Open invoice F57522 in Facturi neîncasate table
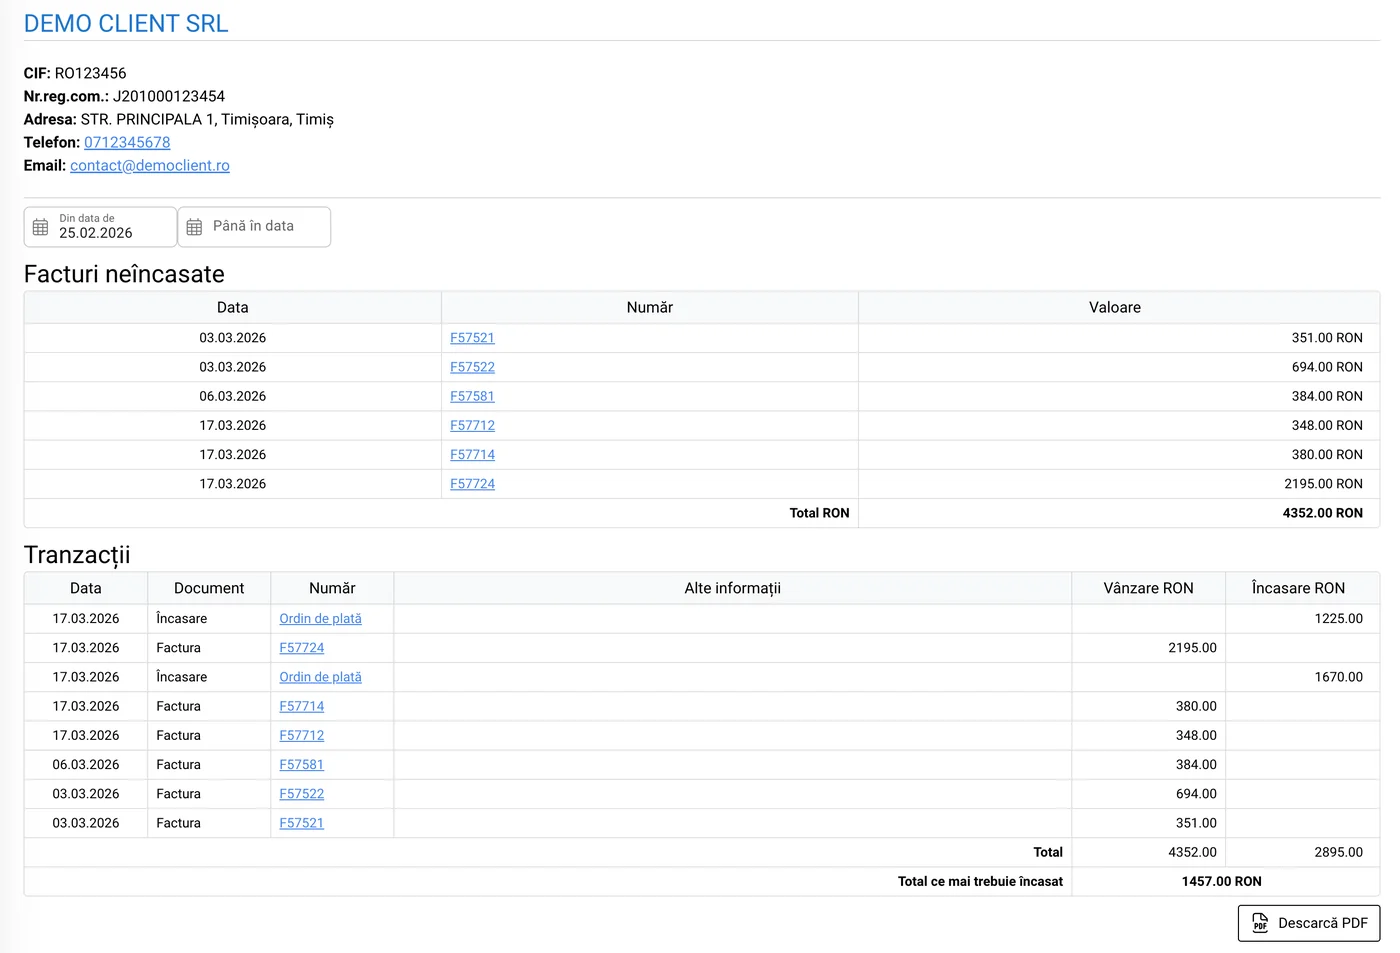Image resolution: width=1400 pixels, height=953 pixels. click(x=472, y=367)
